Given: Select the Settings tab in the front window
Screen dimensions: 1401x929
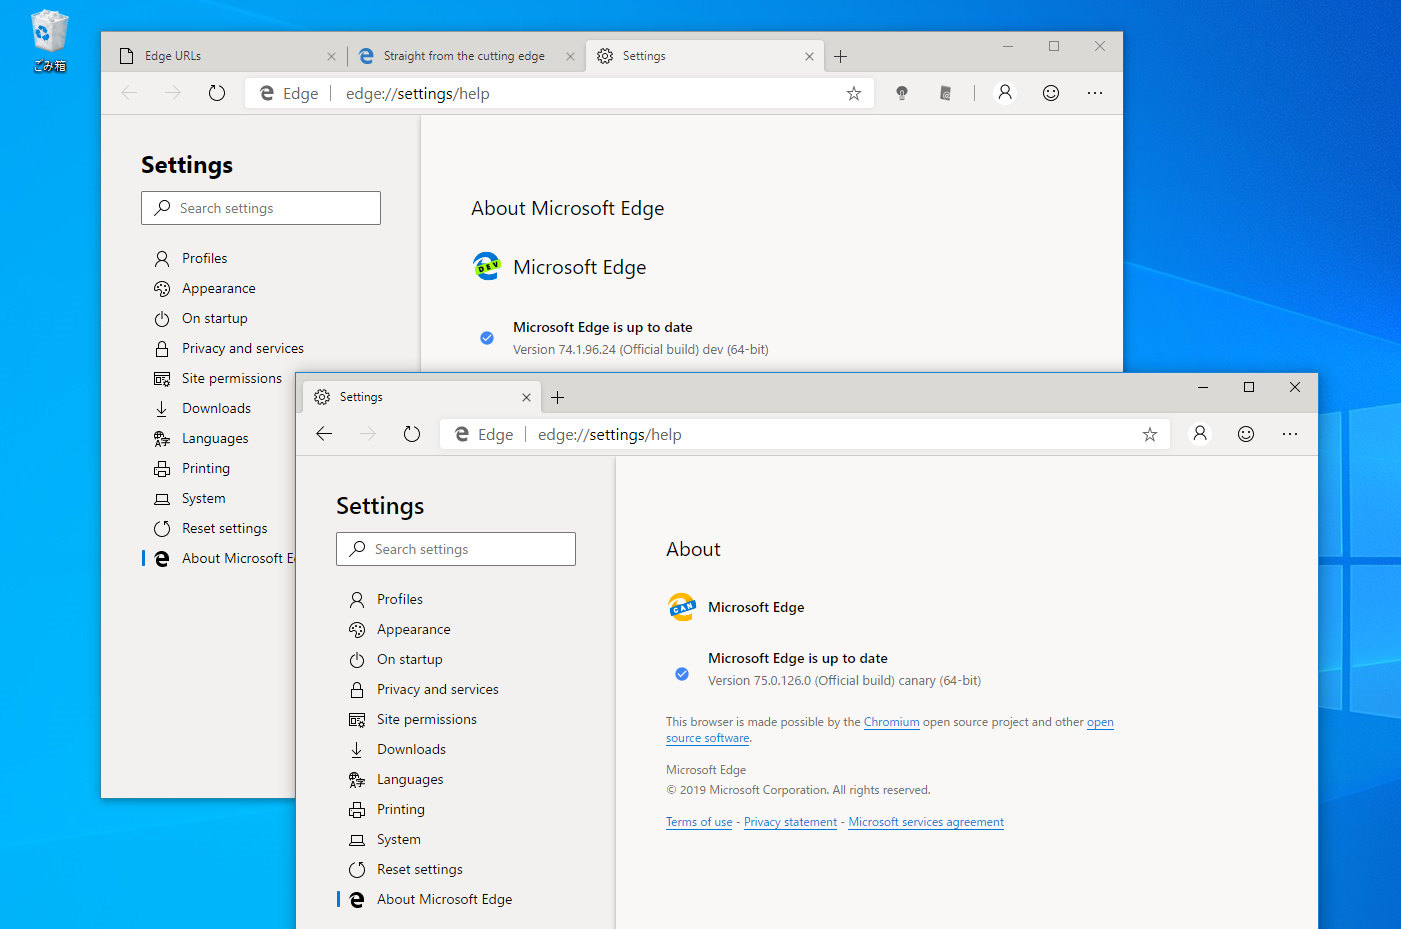Looking at the screenshot, I should point(422,397).
